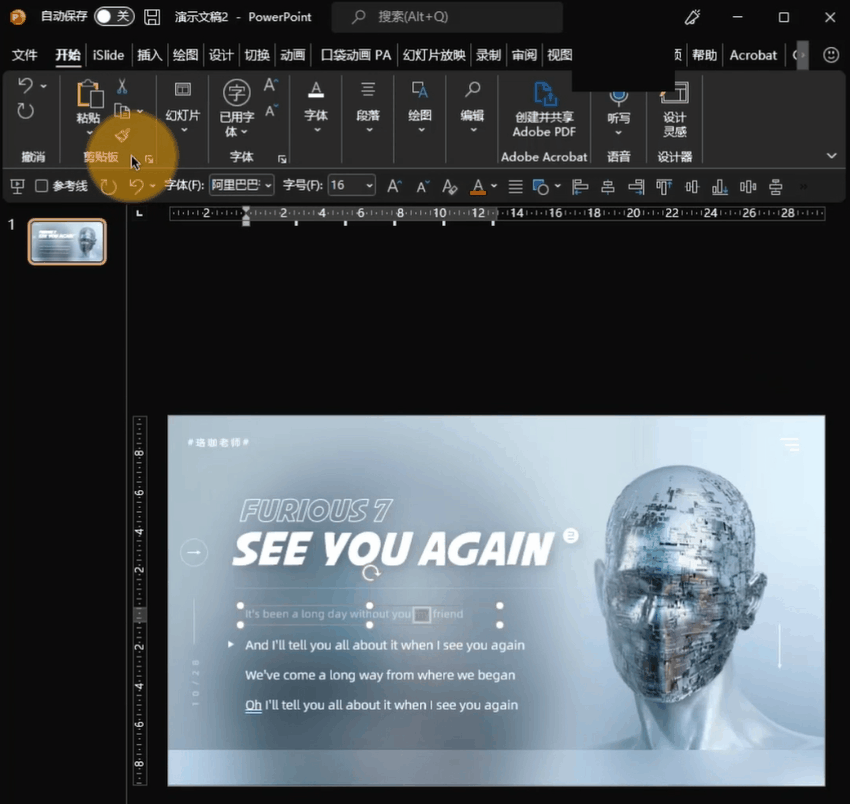Click the text alignment lines icon in quick toolbar
The width and height of the screenshot is (850, 804).
point(515,187)
